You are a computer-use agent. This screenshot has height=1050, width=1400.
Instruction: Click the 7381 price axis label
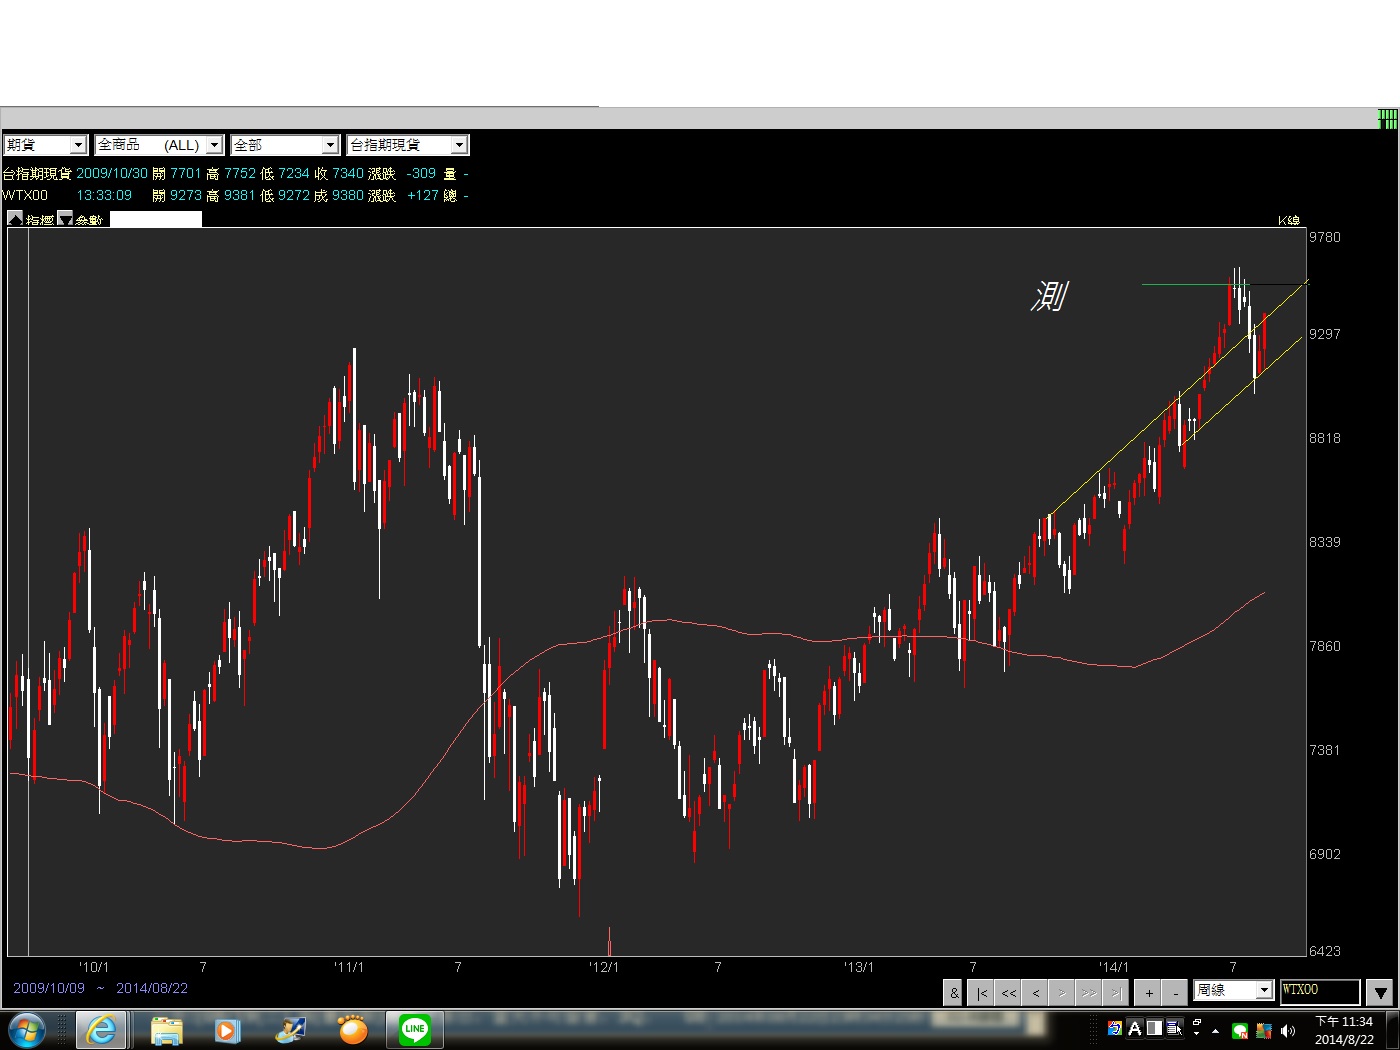pos(1325,750)
